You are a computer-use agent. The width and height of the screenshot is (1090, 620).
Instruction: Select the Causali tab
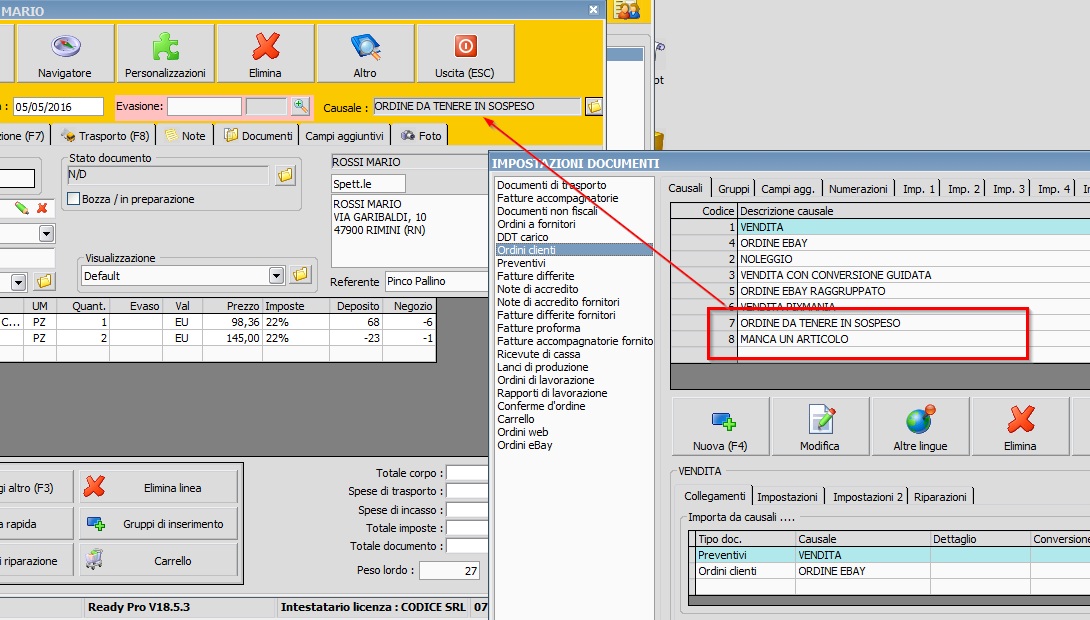tap(685, 188)
